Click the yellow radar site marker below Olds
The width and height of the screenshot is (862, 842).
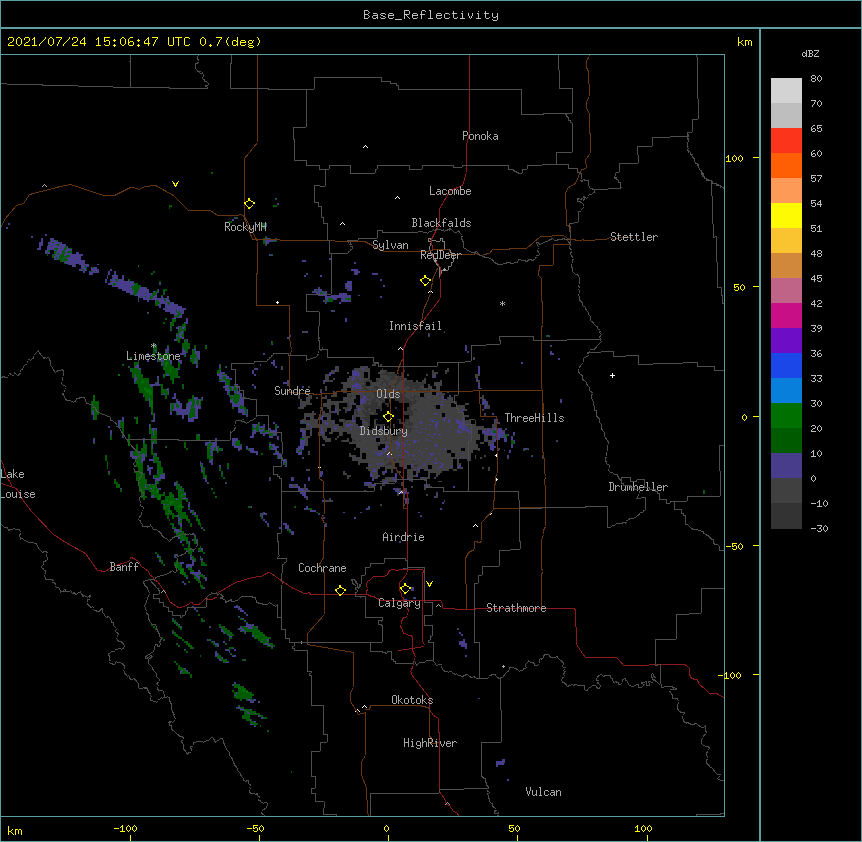tap(388, 416)
